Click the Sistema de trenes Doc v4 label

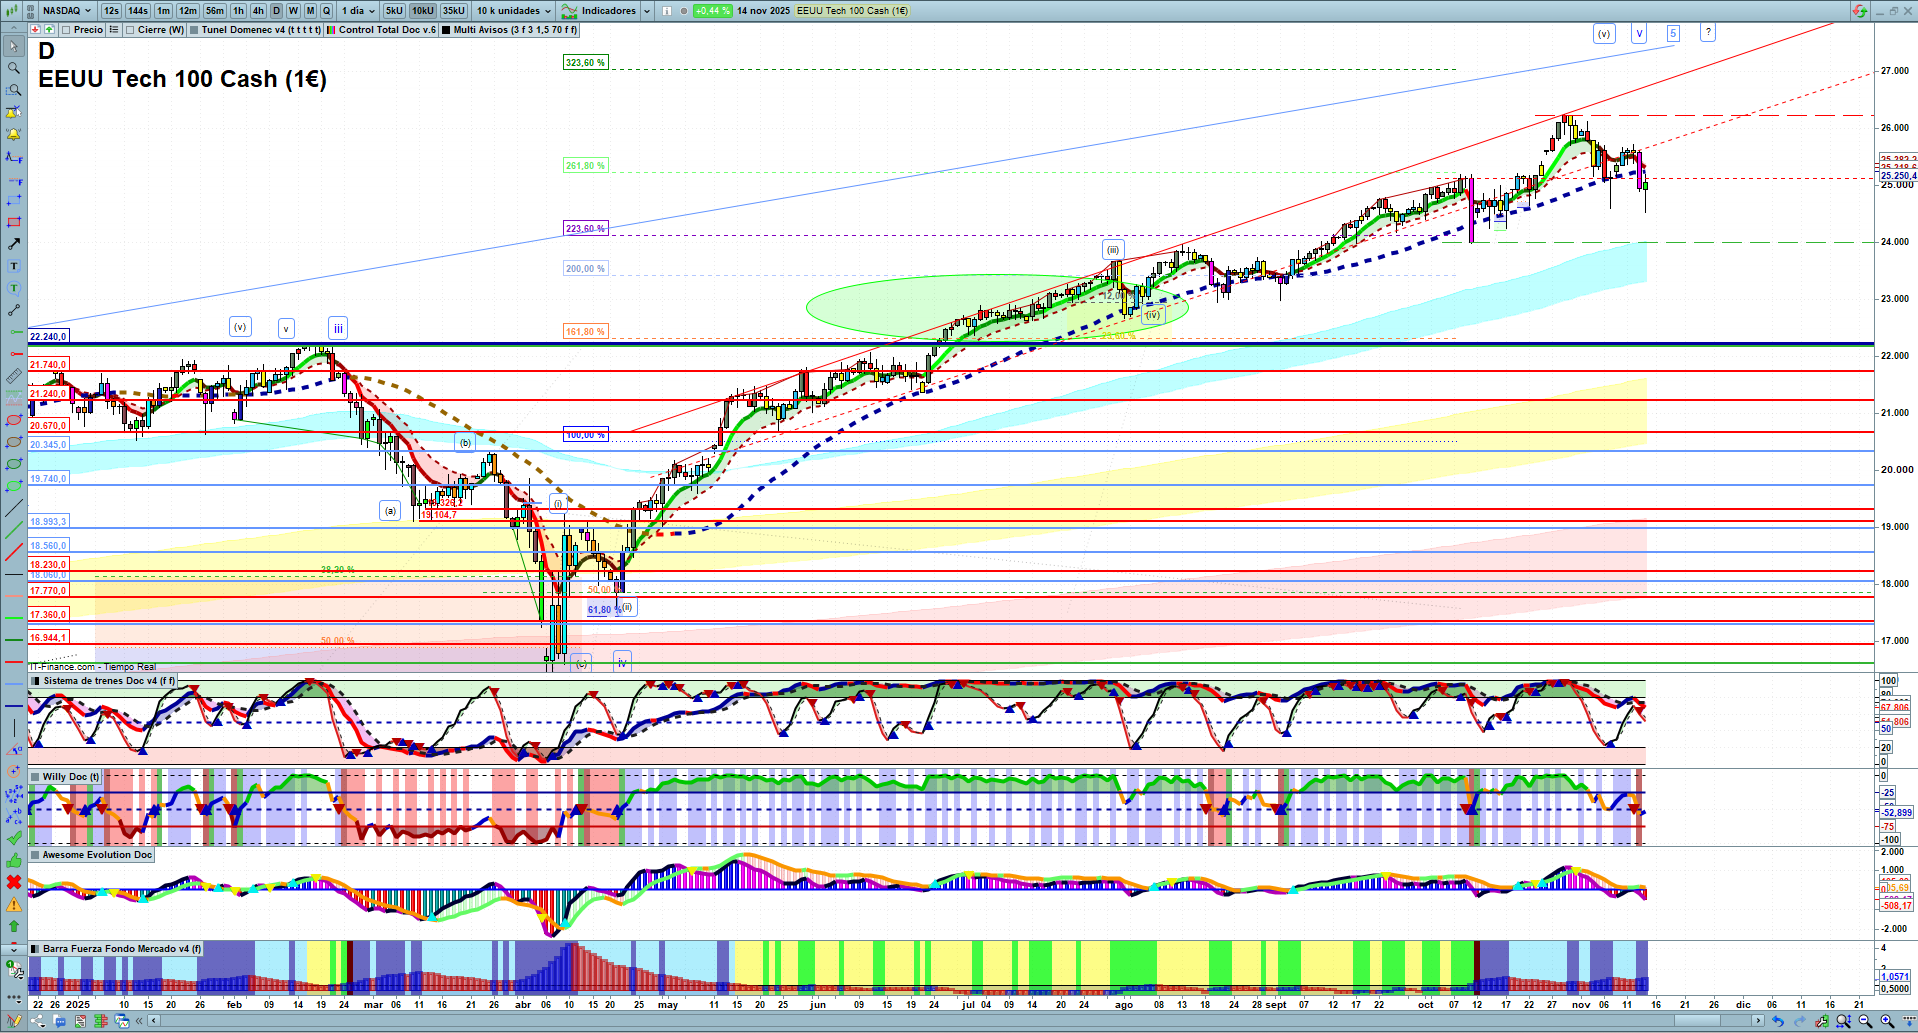109,681
